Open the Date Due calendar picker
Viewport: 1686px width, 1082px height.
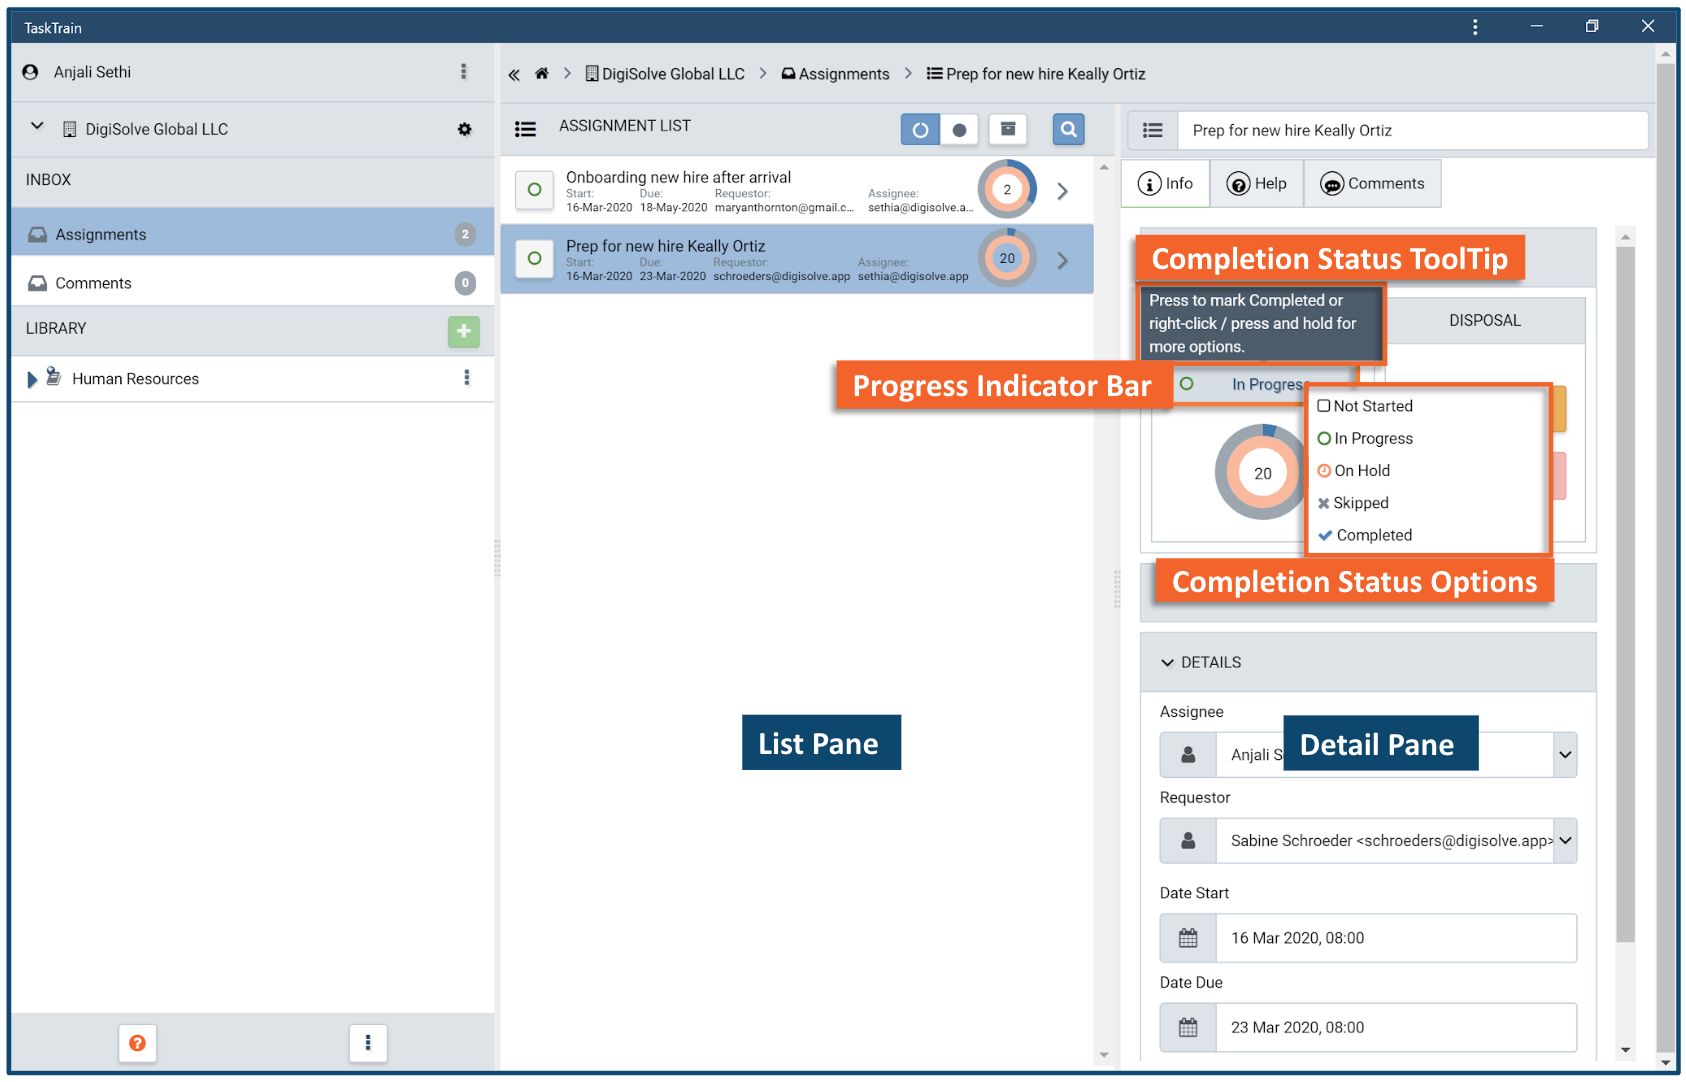coord(1188,1027)
